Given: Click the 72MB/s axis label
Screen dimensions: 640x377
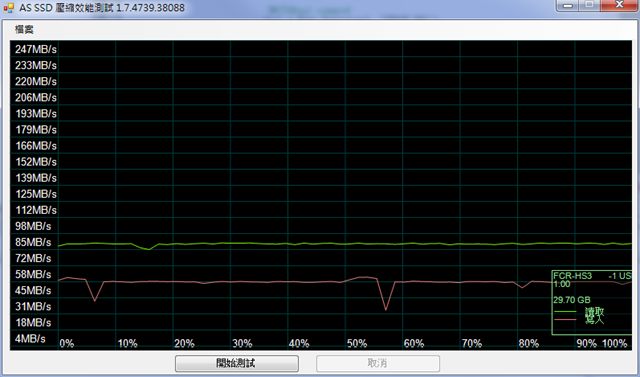Looking at the screenshot, I should [33, 258].
